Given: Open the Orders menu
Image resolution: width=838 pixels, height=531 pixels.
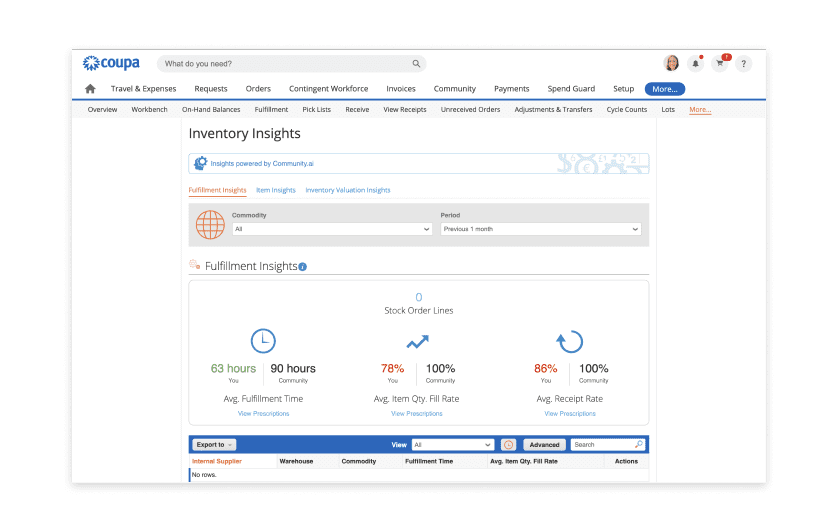Looking at the screenshot, I should click(258, 89).
